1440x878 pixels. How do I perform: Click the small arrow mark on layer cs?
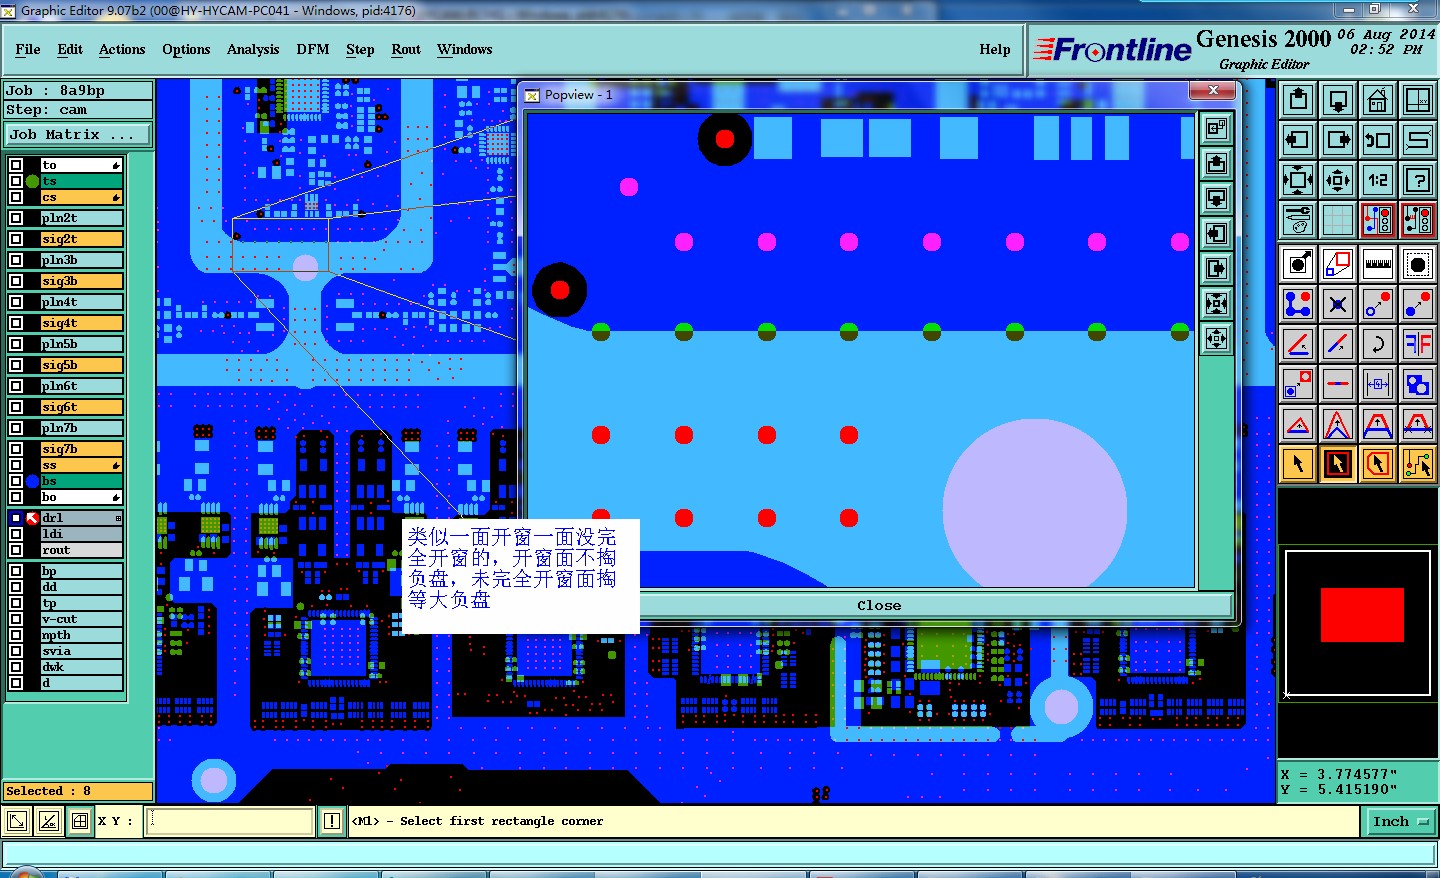(116, 197)
